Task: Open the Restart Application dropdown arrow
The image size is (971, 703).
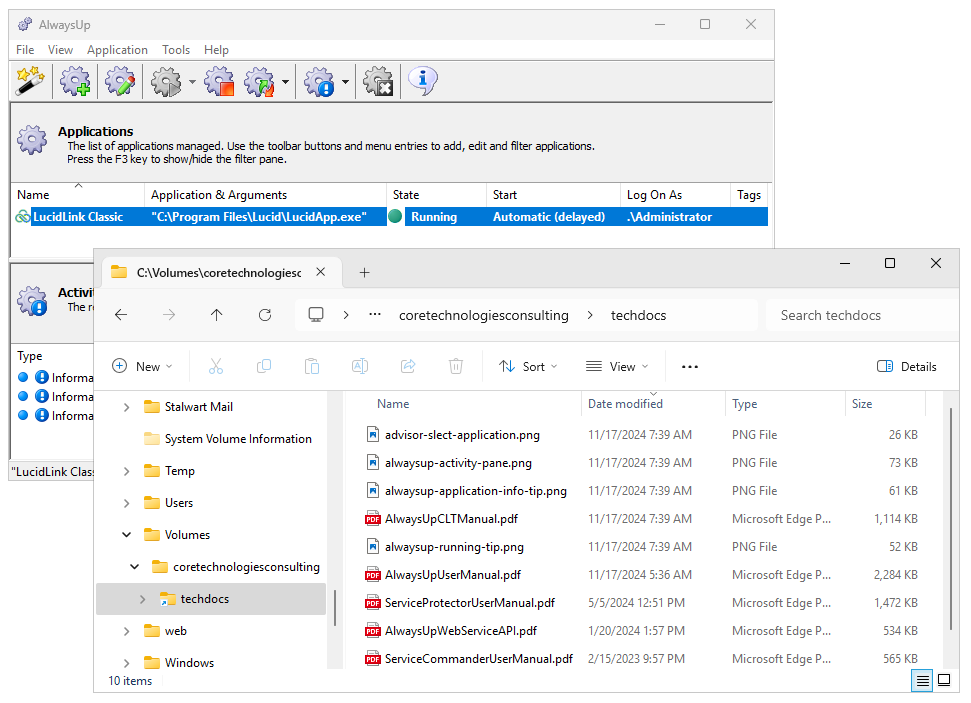Action: [x=285, y=82]
